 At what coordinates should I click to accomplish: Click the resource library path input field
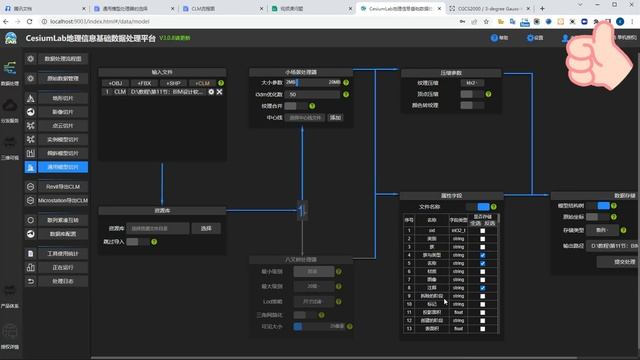[158, 228]
